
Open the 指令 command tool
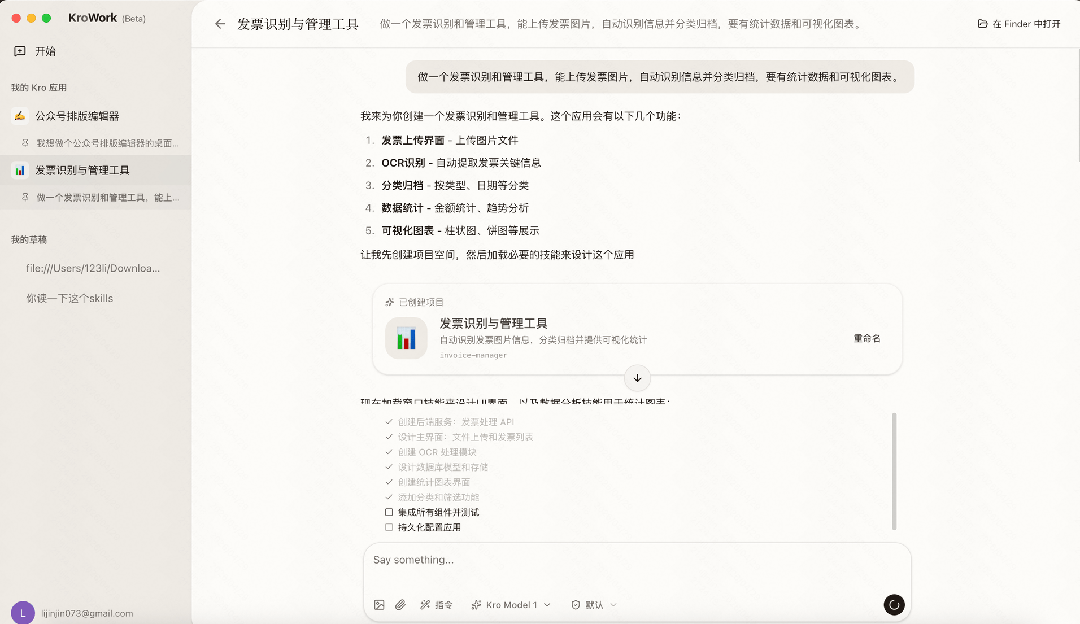coord(437,604)
